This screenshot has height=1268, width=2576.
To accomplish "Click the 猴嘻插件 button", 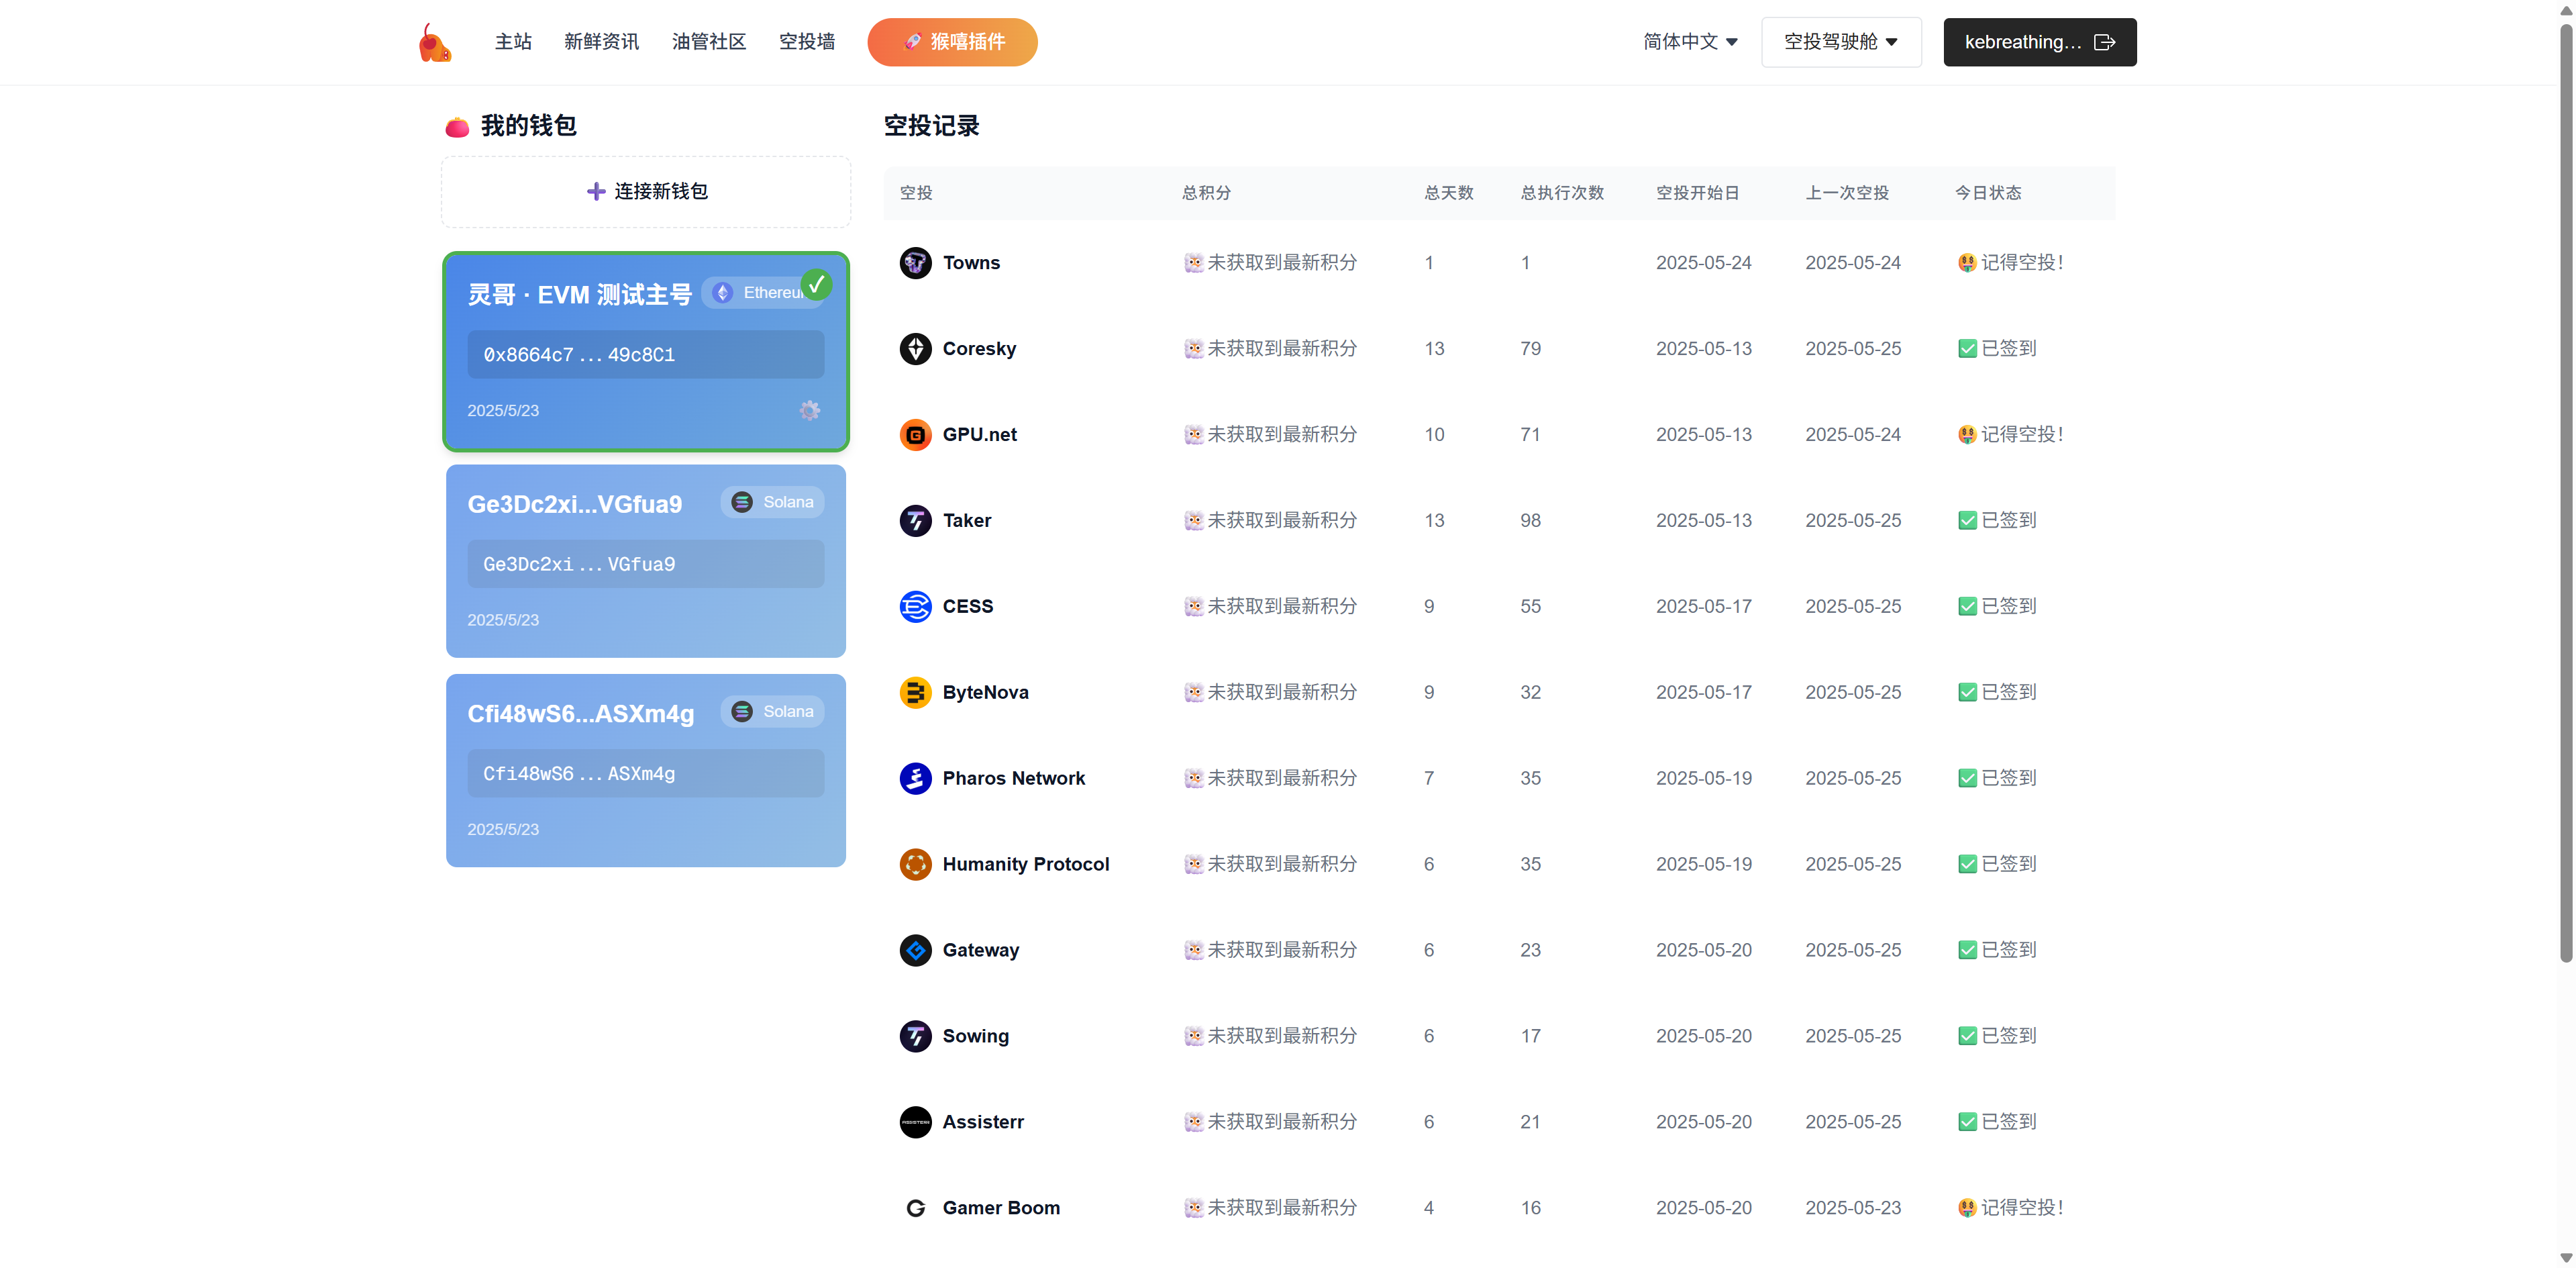I will point(952,42).
